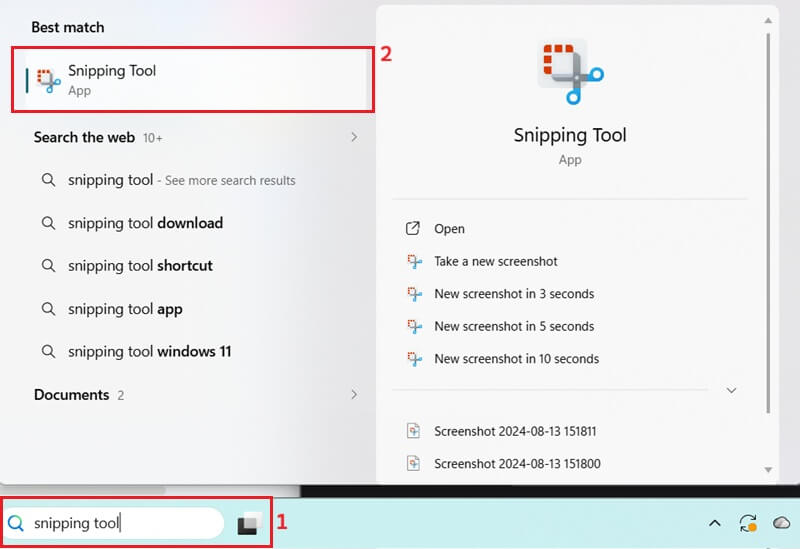Image resolution: width=800 pixels, height=549 pixels.
Task: Show hidden system tray icons chevron
Action: (715, 523)
